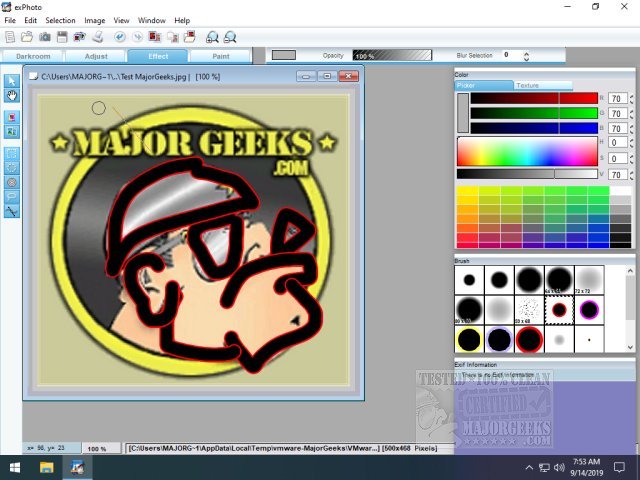Image resolution: width=640 pixels, height=480 pixels.
Task: Click the red image over folder toolbar icon
Action: [x=189, y=37]
